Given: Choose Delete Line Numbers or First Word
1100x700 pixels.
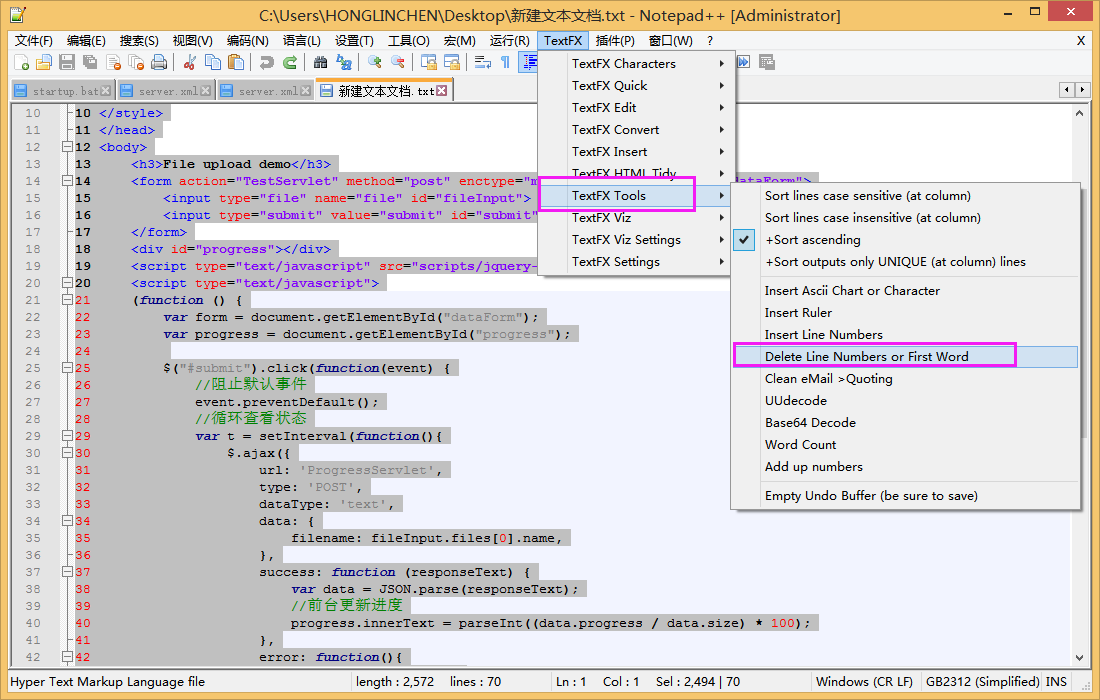Looking at the screenshot, I should 905,356.
